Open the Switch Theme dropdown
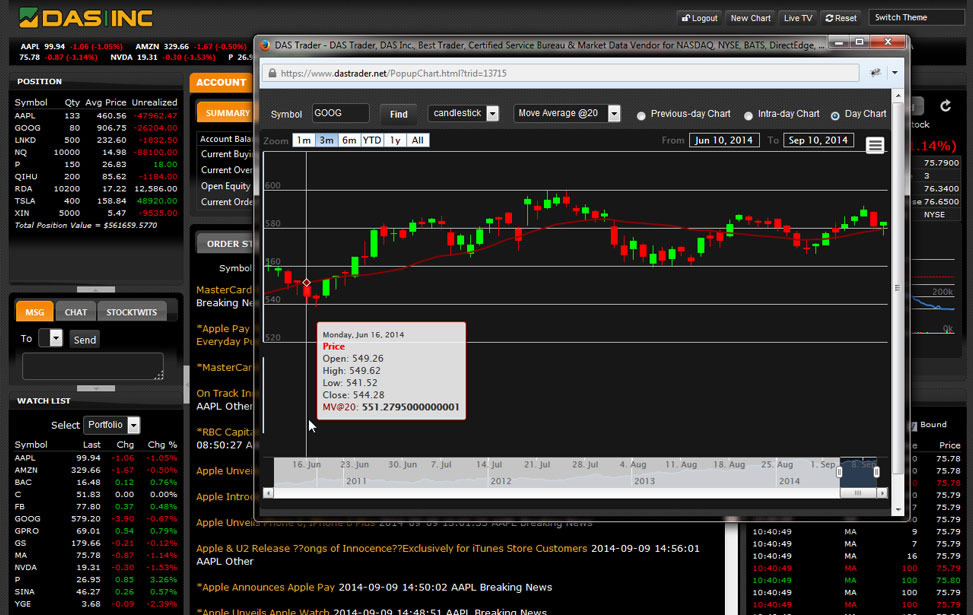Screen dimensions: 973x615 (x=916, y=17)
